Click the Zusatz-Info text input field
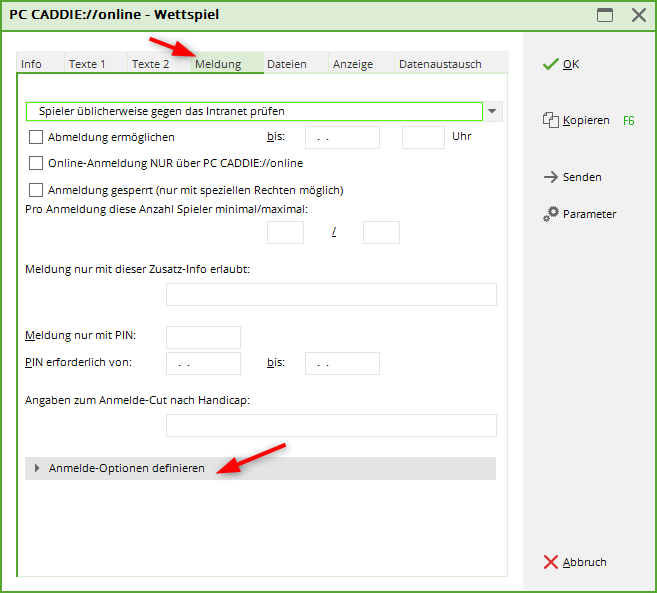This screenshot has height=593, width=657. click(331, 294)
